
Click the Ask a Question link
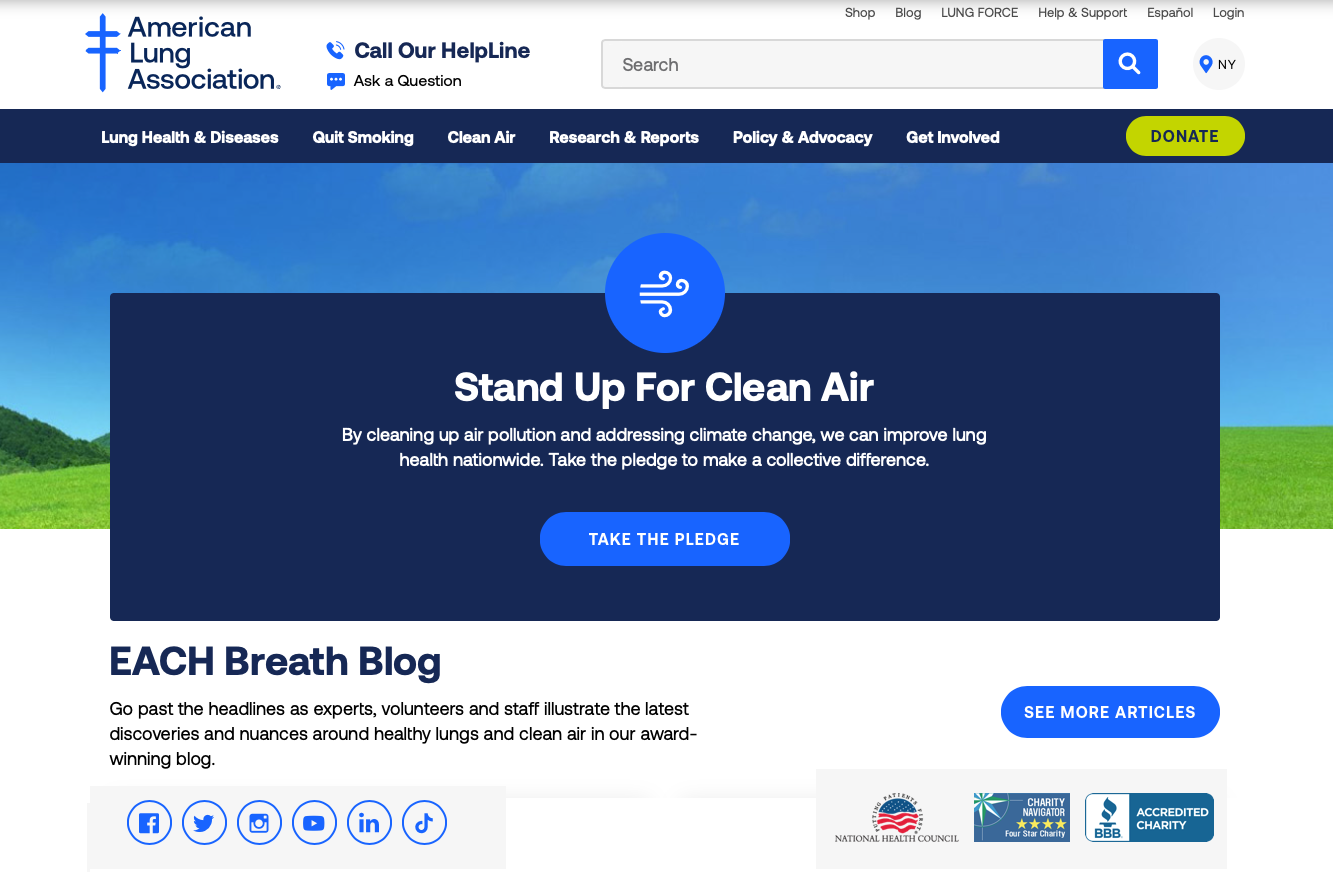tap(408, 81)
